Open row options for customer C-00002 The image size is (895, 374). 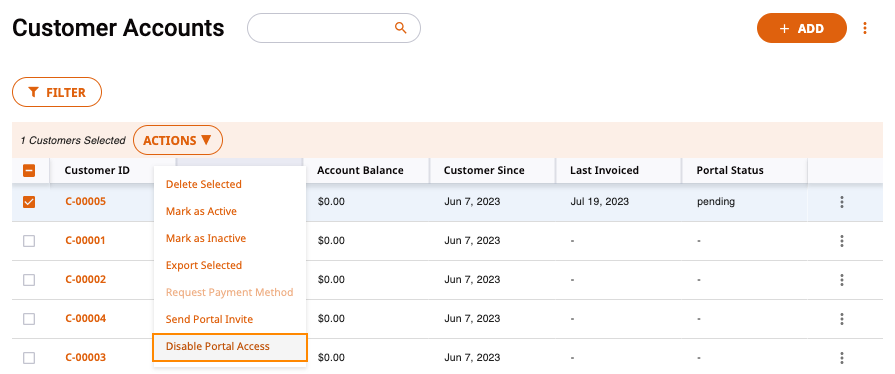841,280
